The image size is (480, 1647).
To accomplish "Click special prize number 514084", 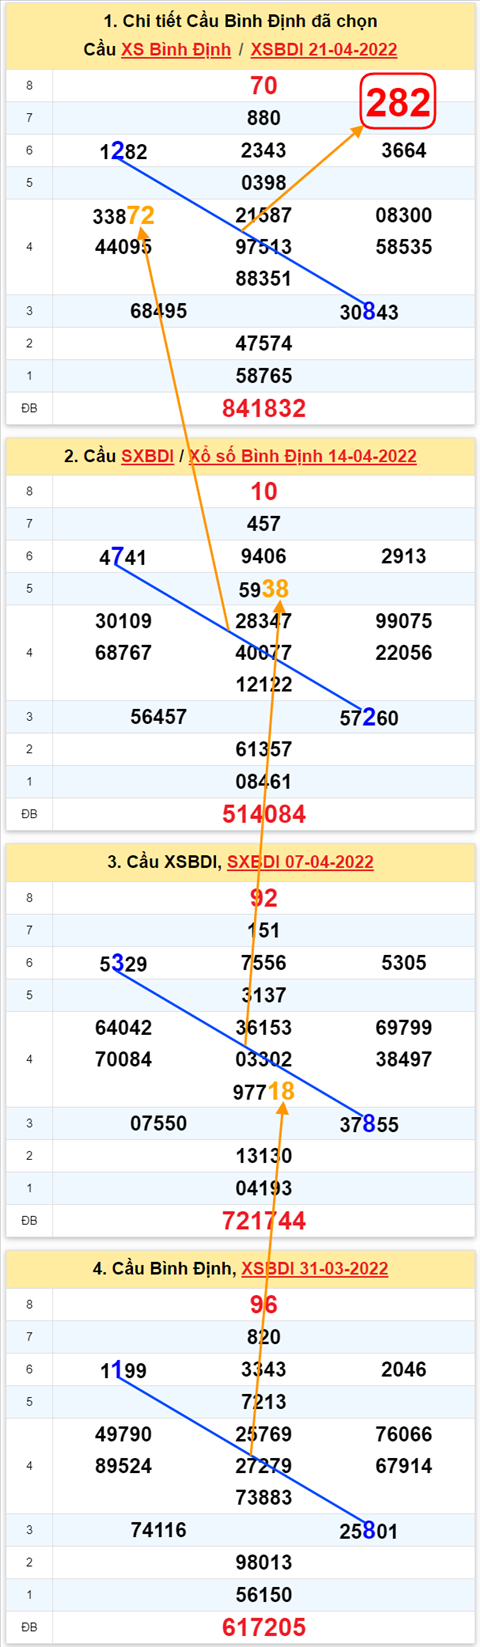I will [264, 814].
